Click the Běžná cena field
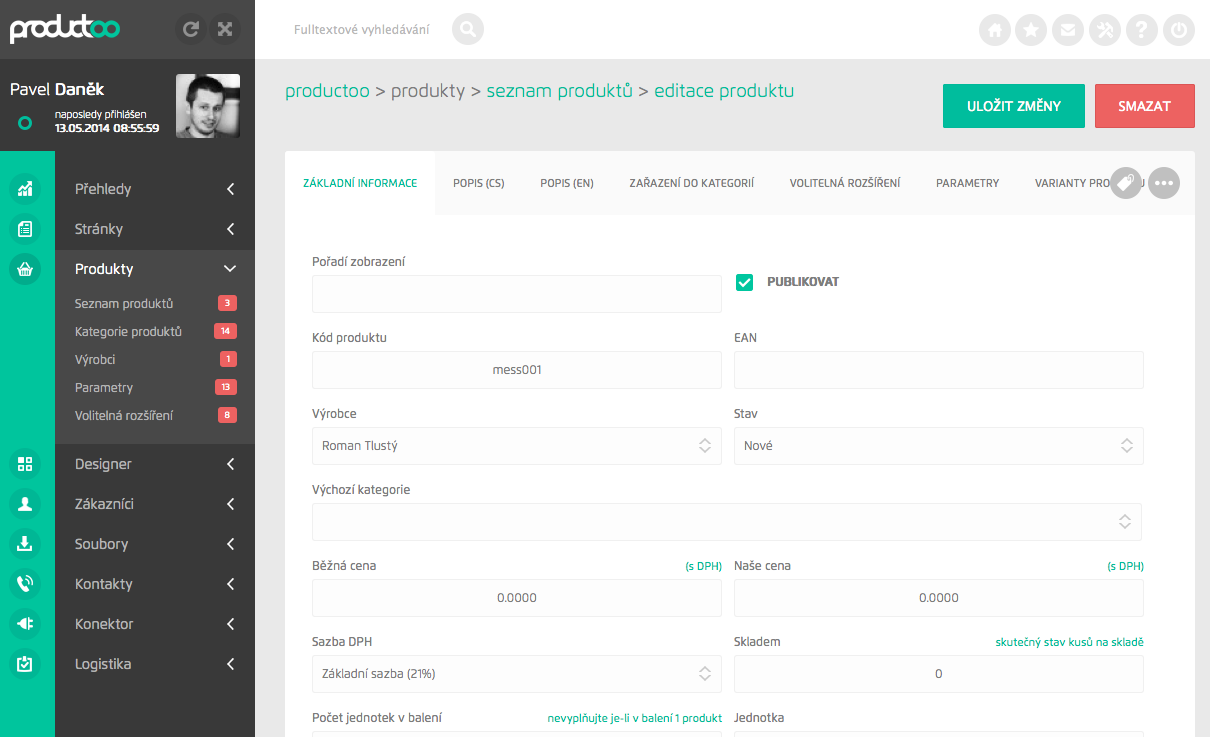 pyautogui.click(x=517, y=598)
